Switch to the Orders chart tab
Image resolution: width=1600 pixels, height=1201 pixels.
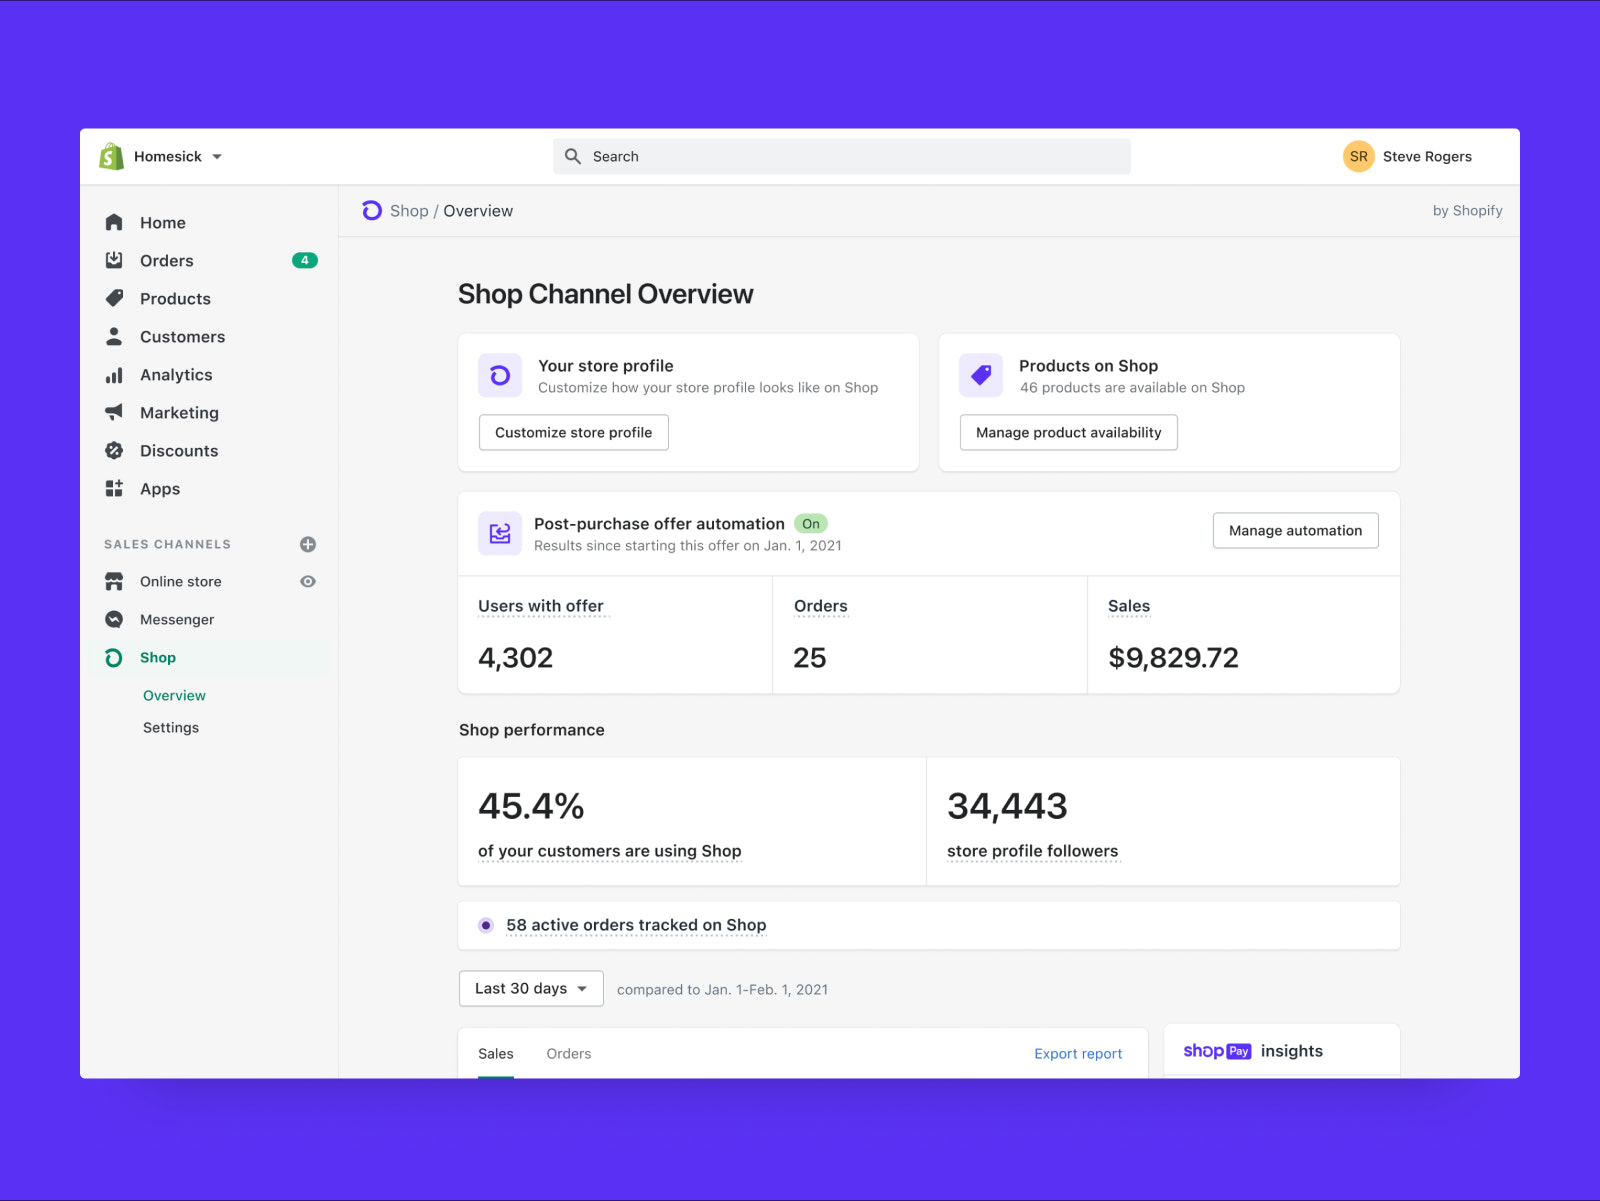[568, 1054]
